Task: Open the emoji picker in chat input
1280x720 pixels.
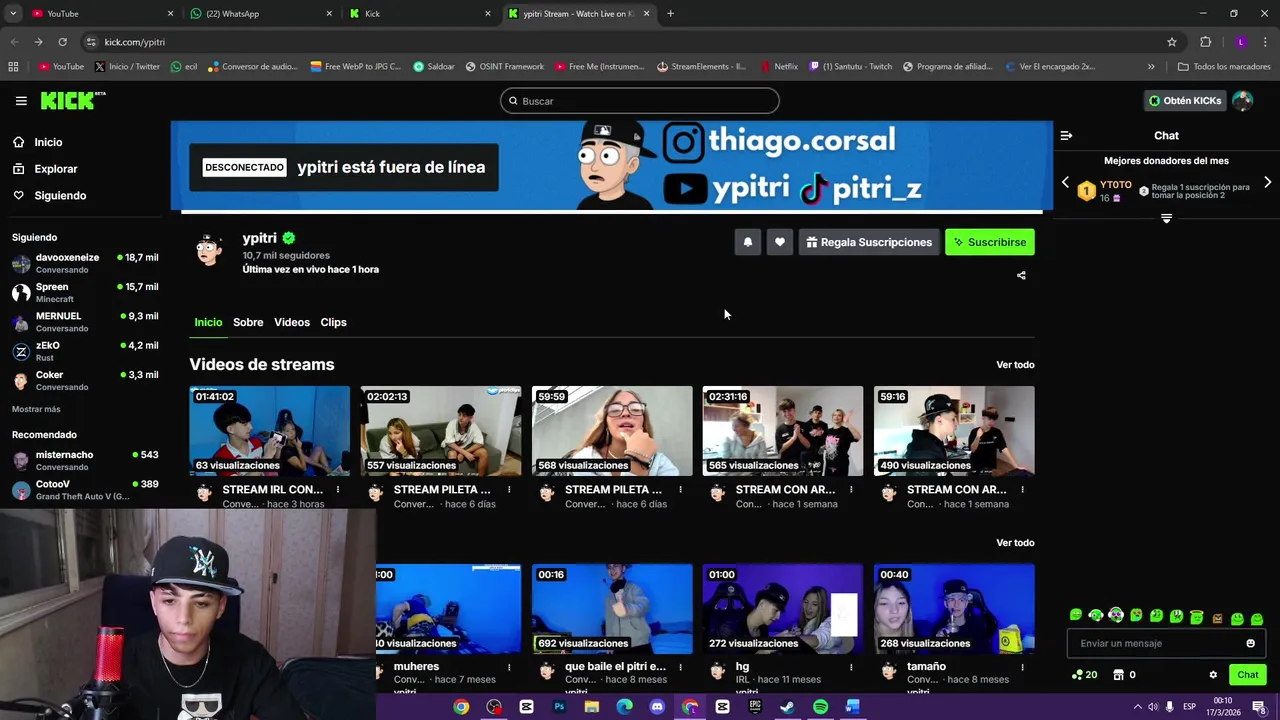Action: [1250, 643]
